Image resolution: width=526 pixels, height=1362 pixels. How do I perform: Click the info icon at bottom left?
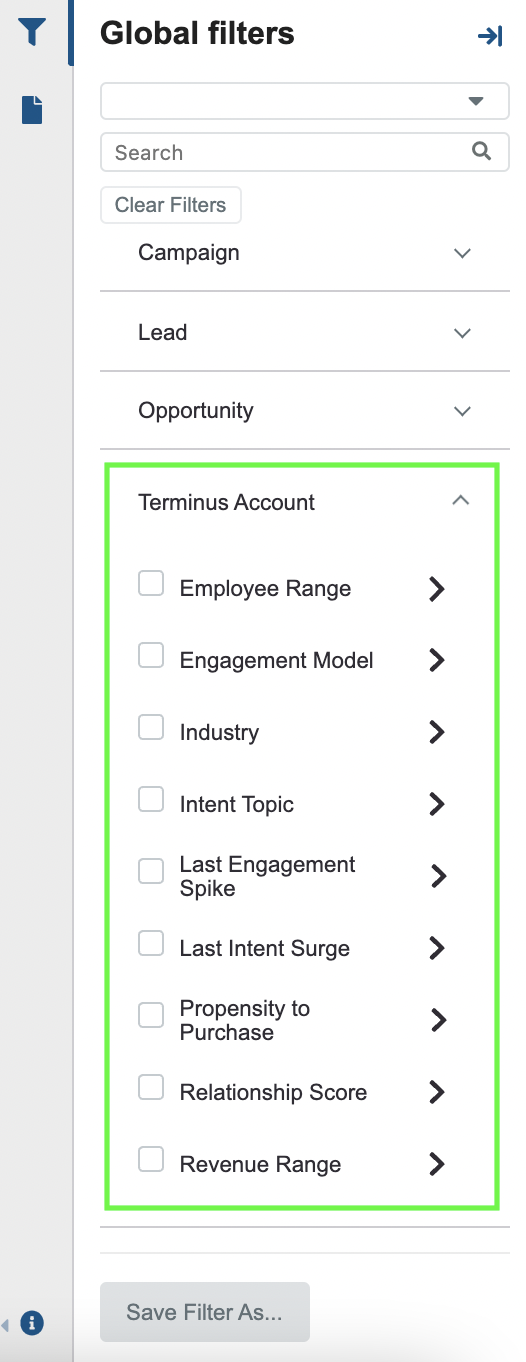point(32,1323)
